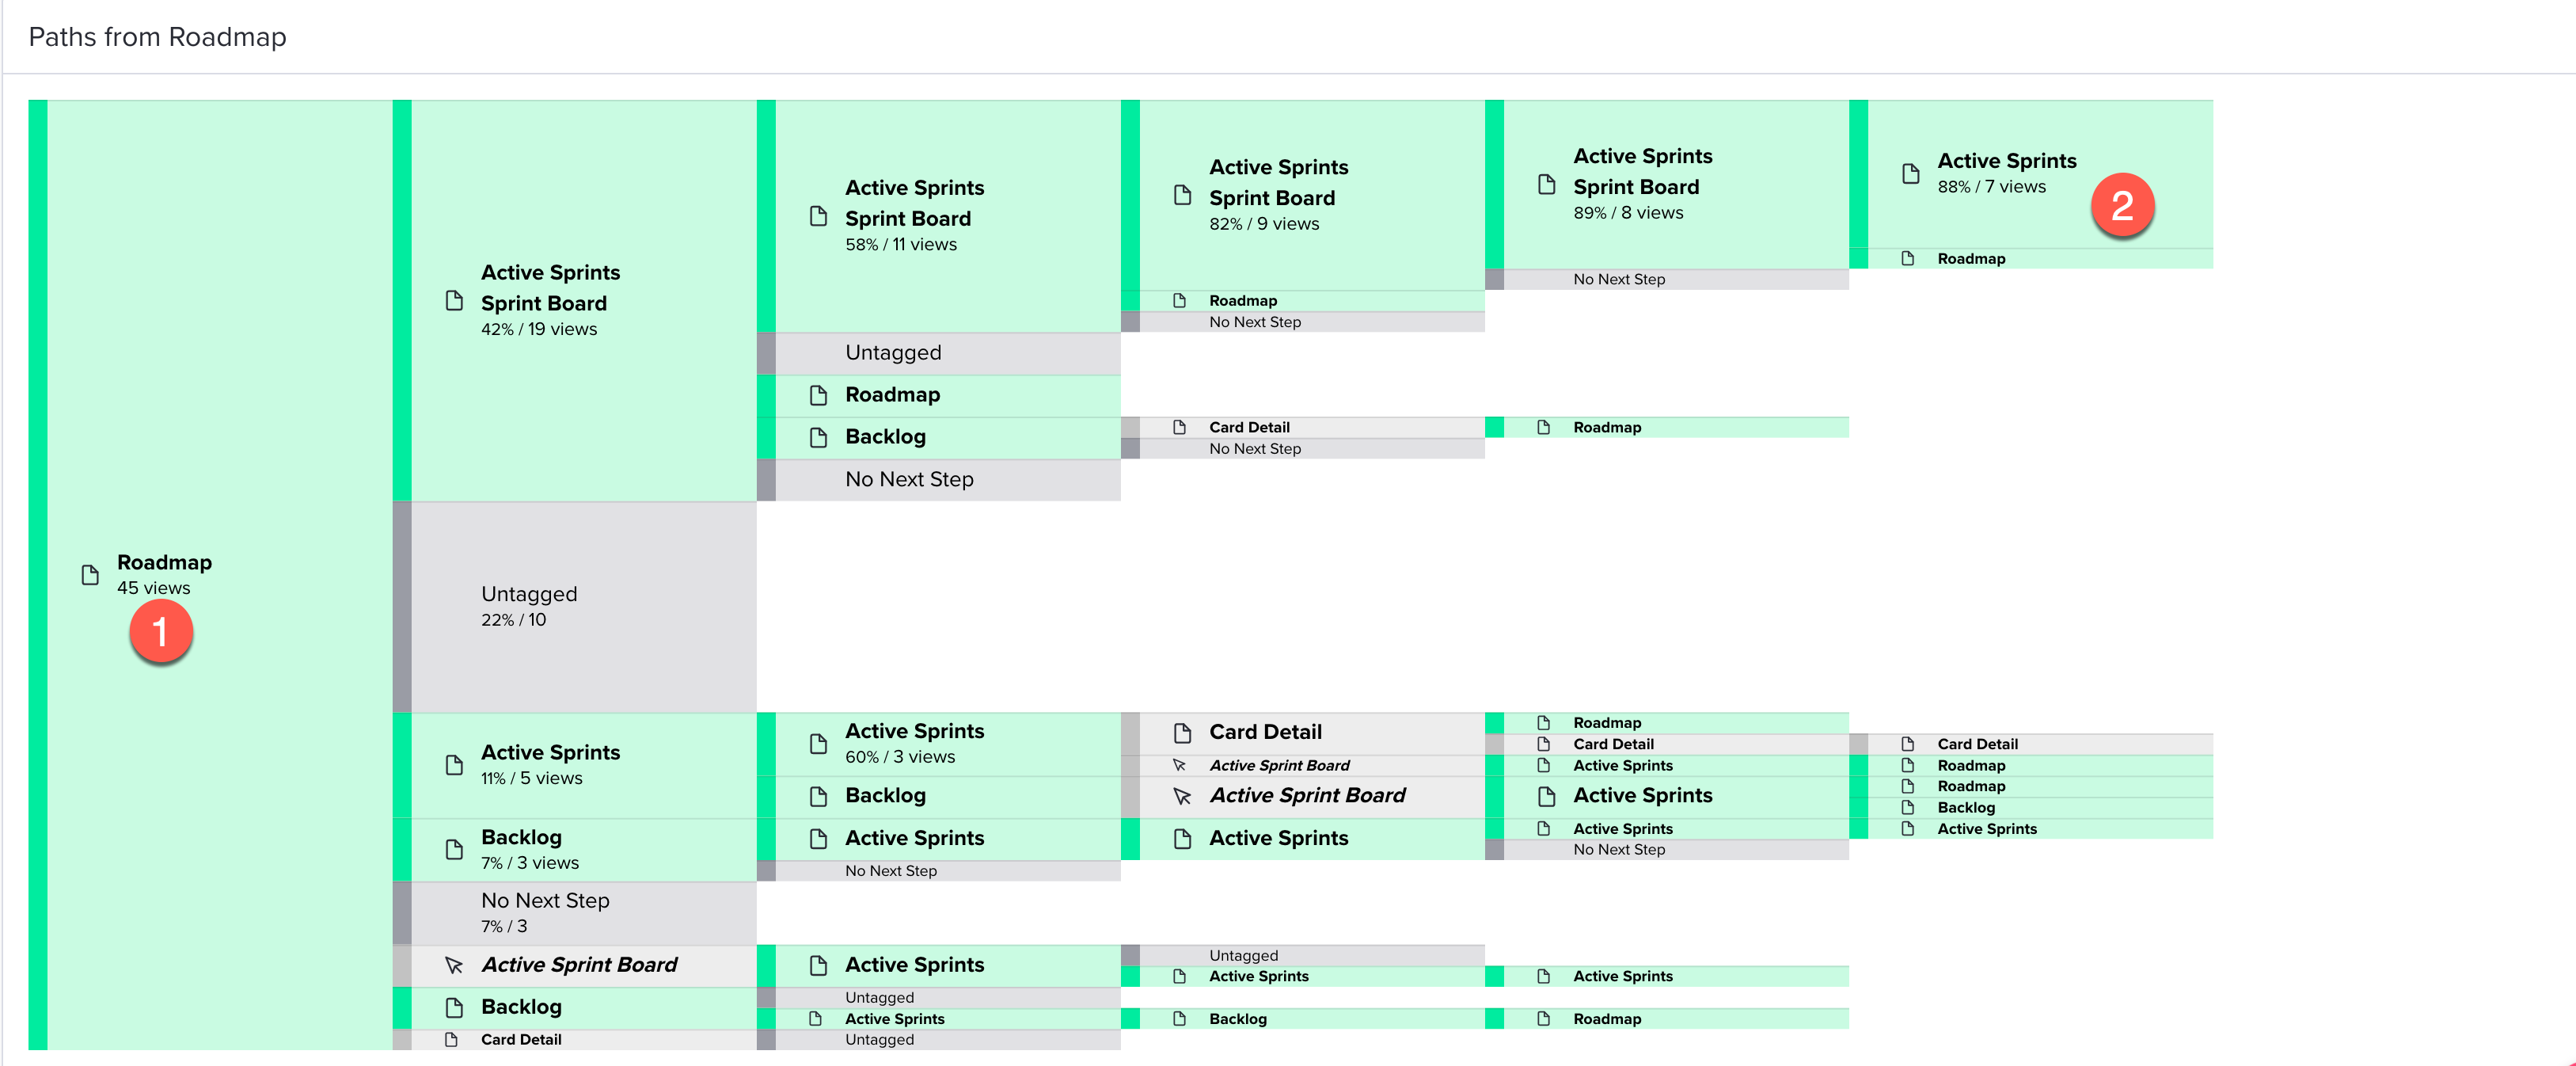
Task: Open the Sprint Board 58% / 11 views node
Action: click(948, 216)
